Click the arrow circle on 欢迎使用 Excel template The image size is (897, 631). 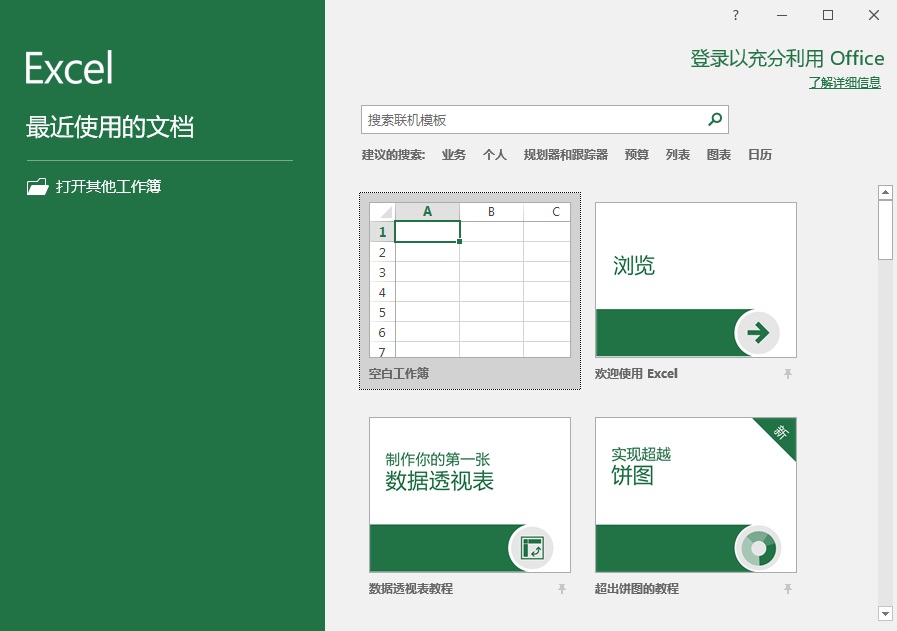tap(758, 332)
